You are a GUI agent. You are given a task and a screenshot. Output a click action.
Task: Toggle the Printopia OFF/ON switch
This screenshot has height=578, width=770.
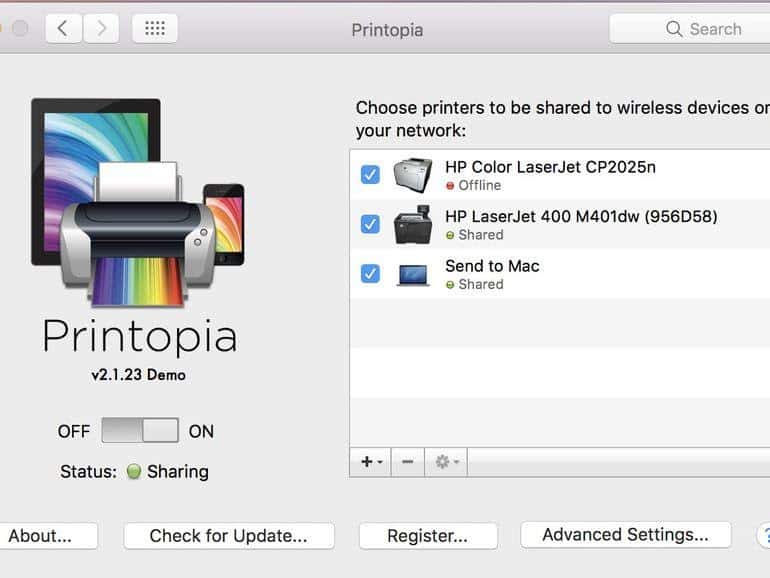point(140,431)
